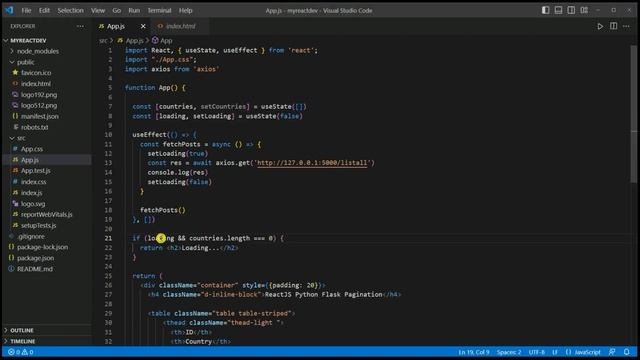Image resolution: width=640 pixels, height=360 pixels.
Task: Expand the OUTLINE section
Action: click(22, 330)
